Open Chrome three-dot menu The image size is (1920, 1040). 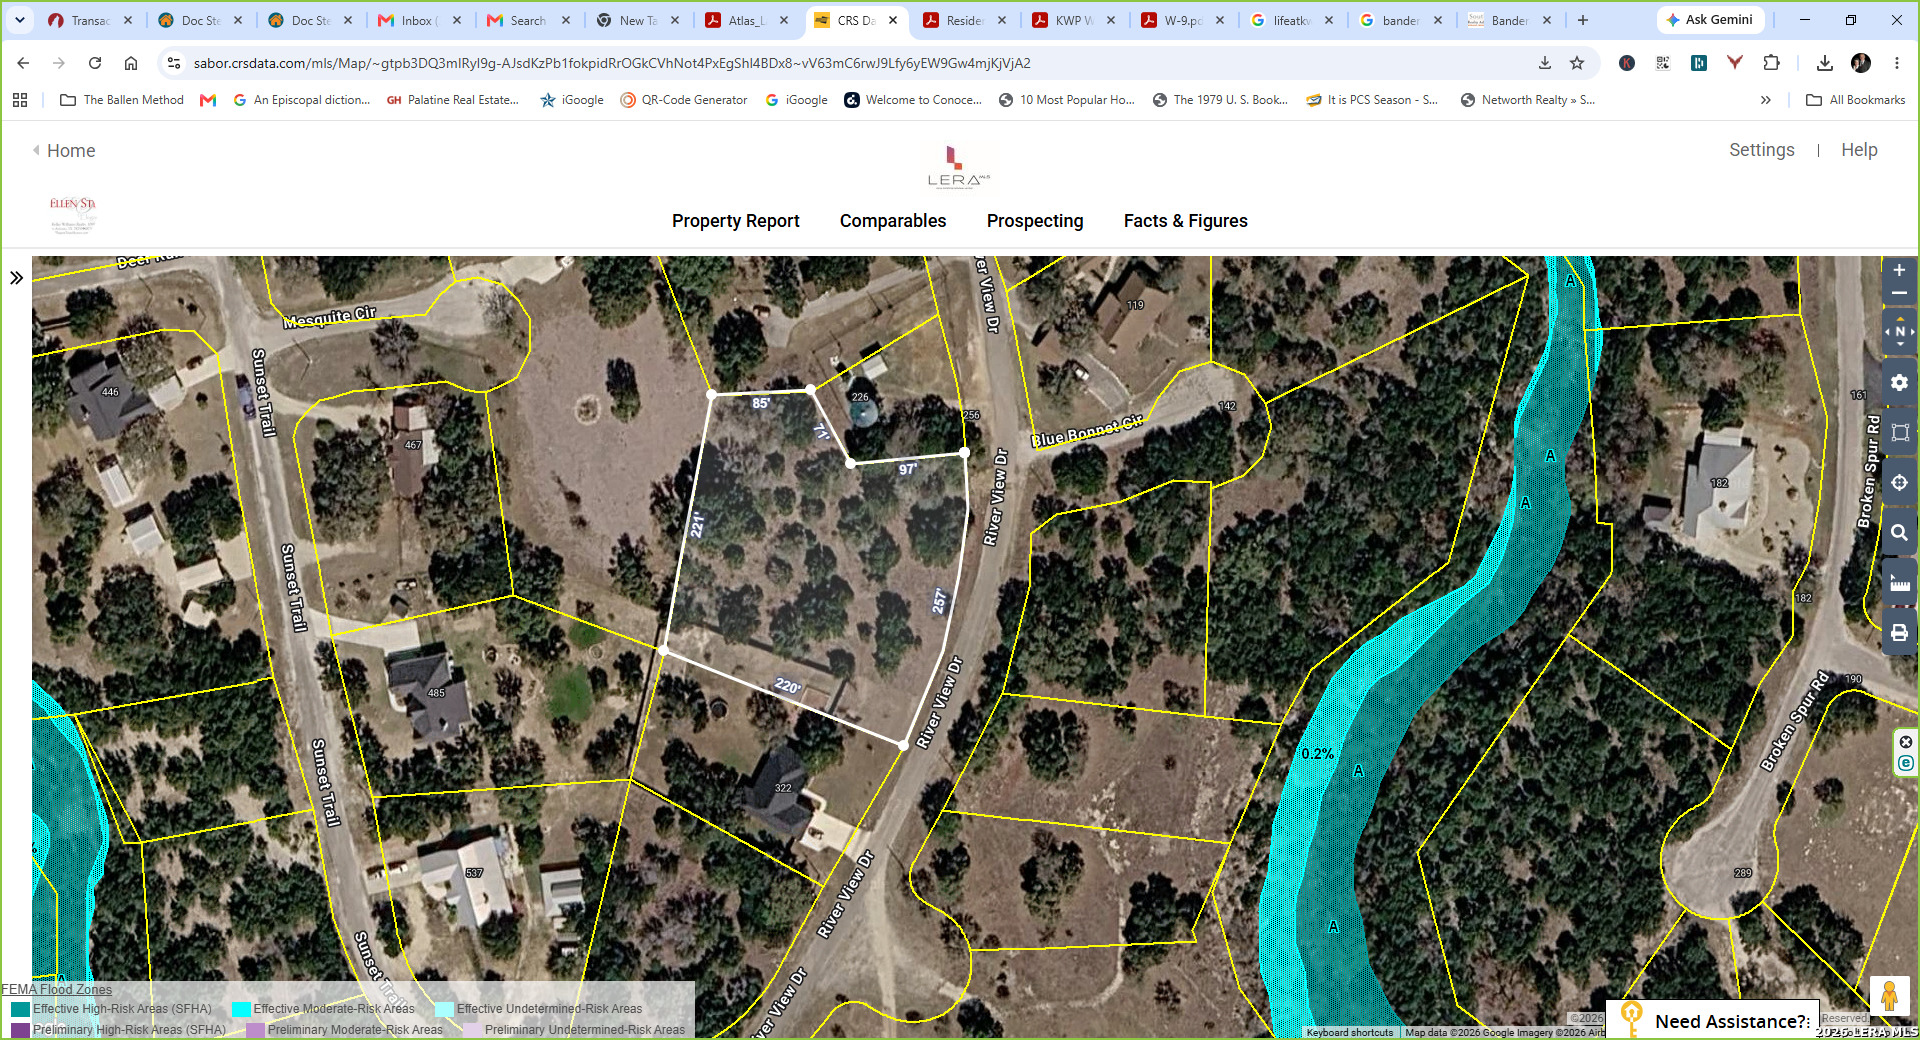(1896, 63)
